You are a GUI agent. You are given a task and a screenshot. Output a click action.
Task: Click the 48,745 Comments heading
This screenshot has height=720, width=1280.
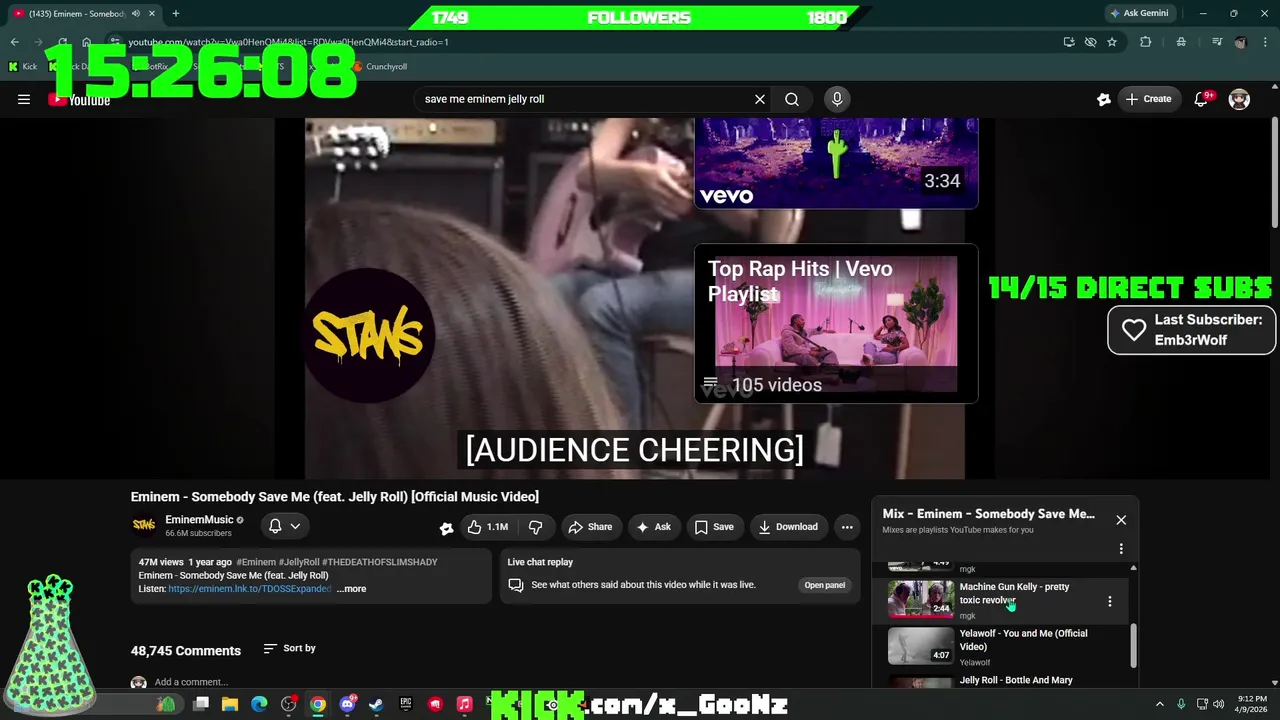pos(186,651)
